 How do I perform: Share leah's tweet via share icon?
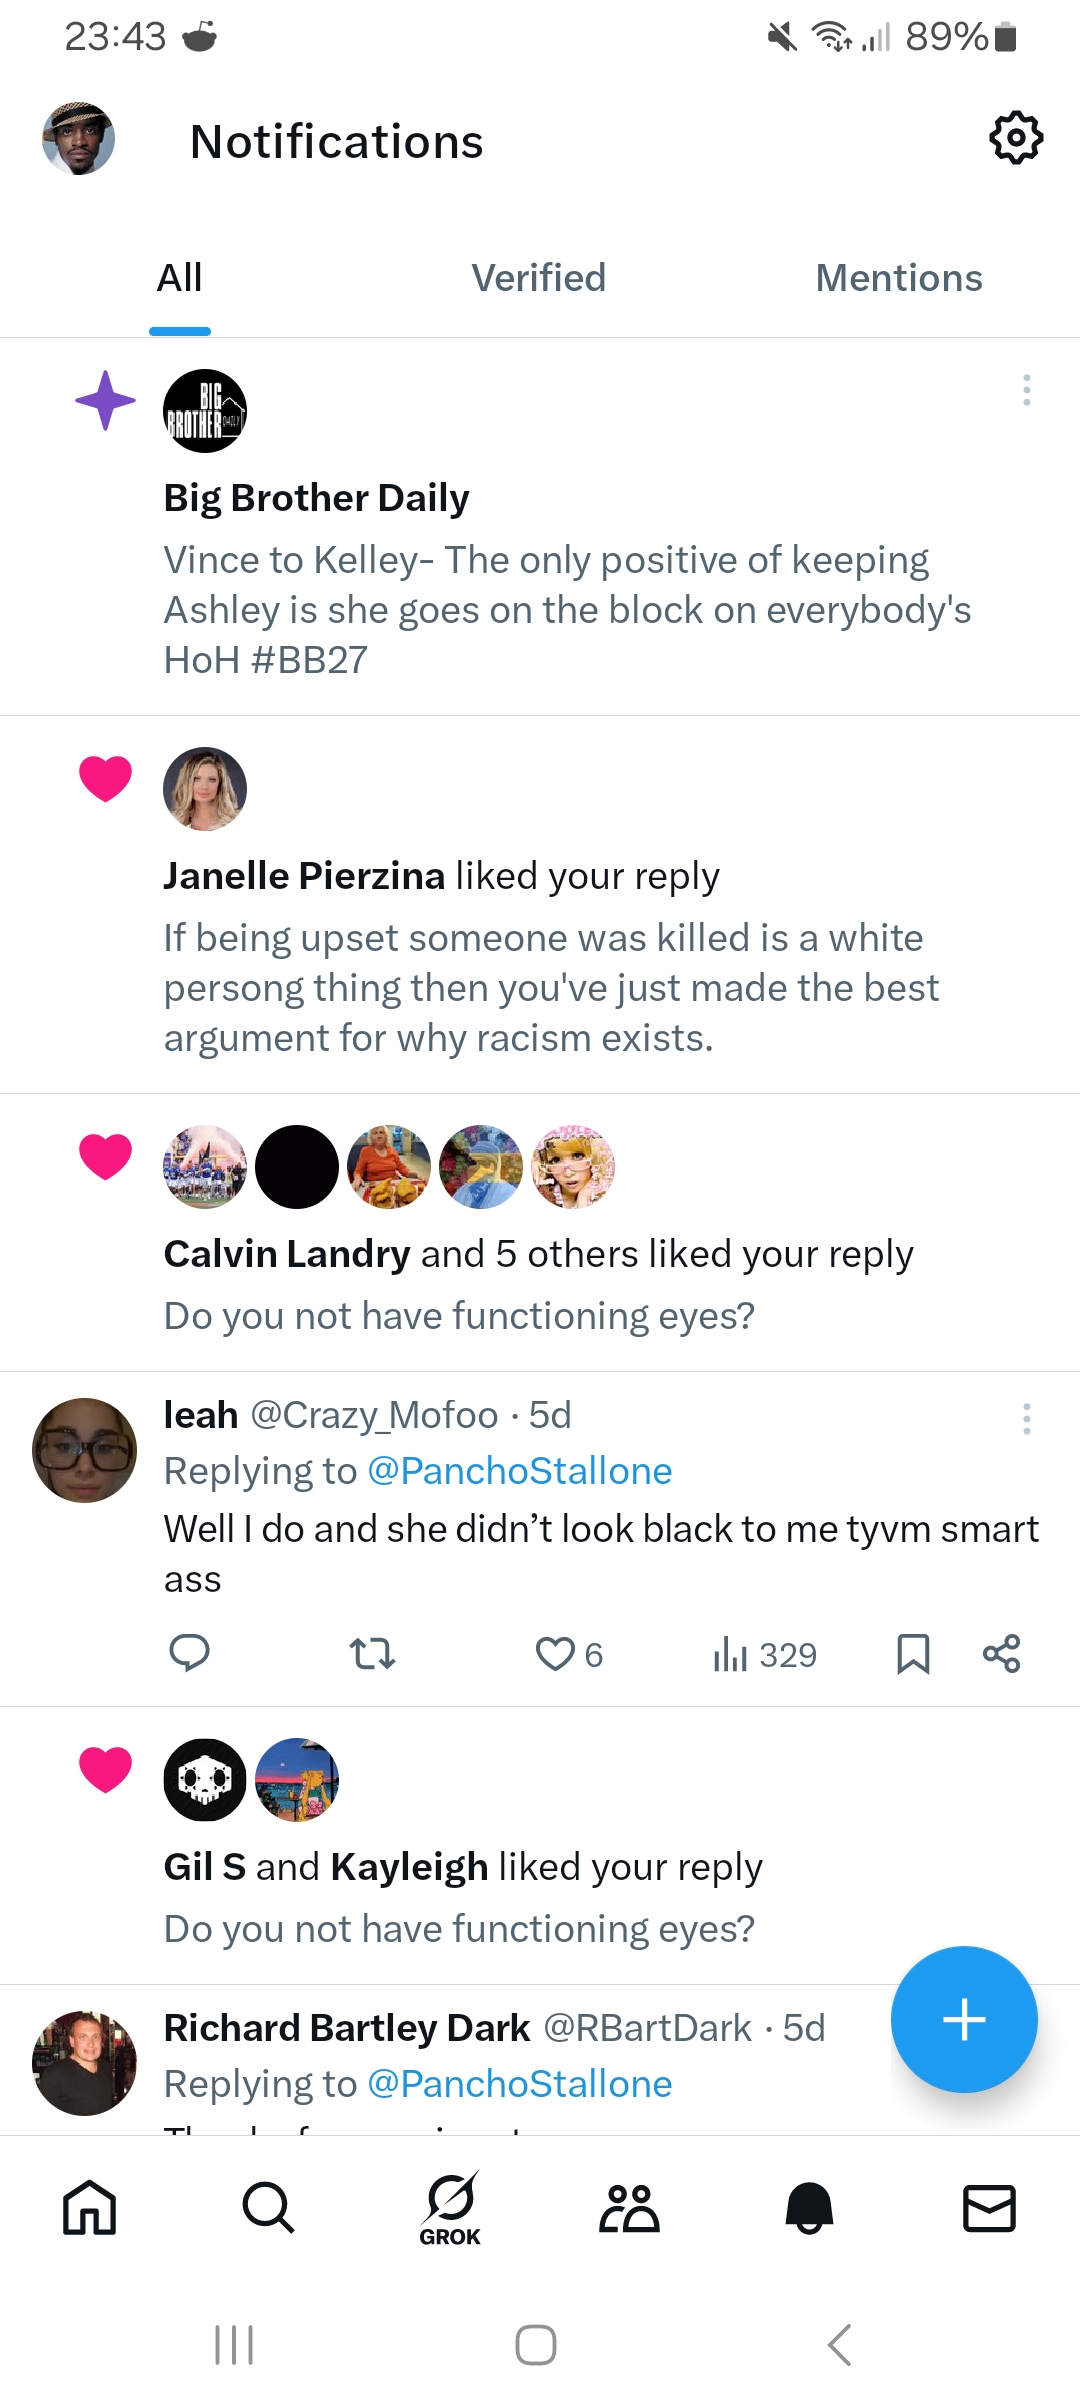1001,1653
